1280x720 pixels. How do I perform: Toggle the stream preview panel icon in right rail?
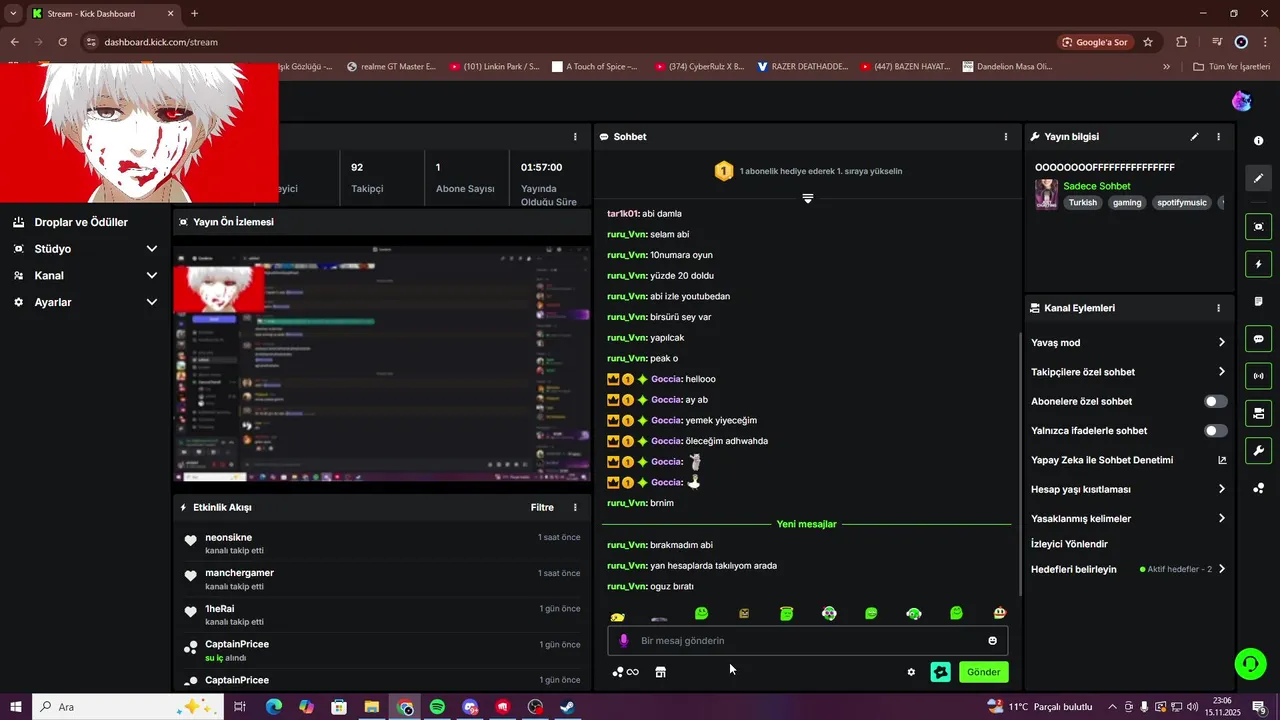pyautogui.click(x=1259, y=227)
